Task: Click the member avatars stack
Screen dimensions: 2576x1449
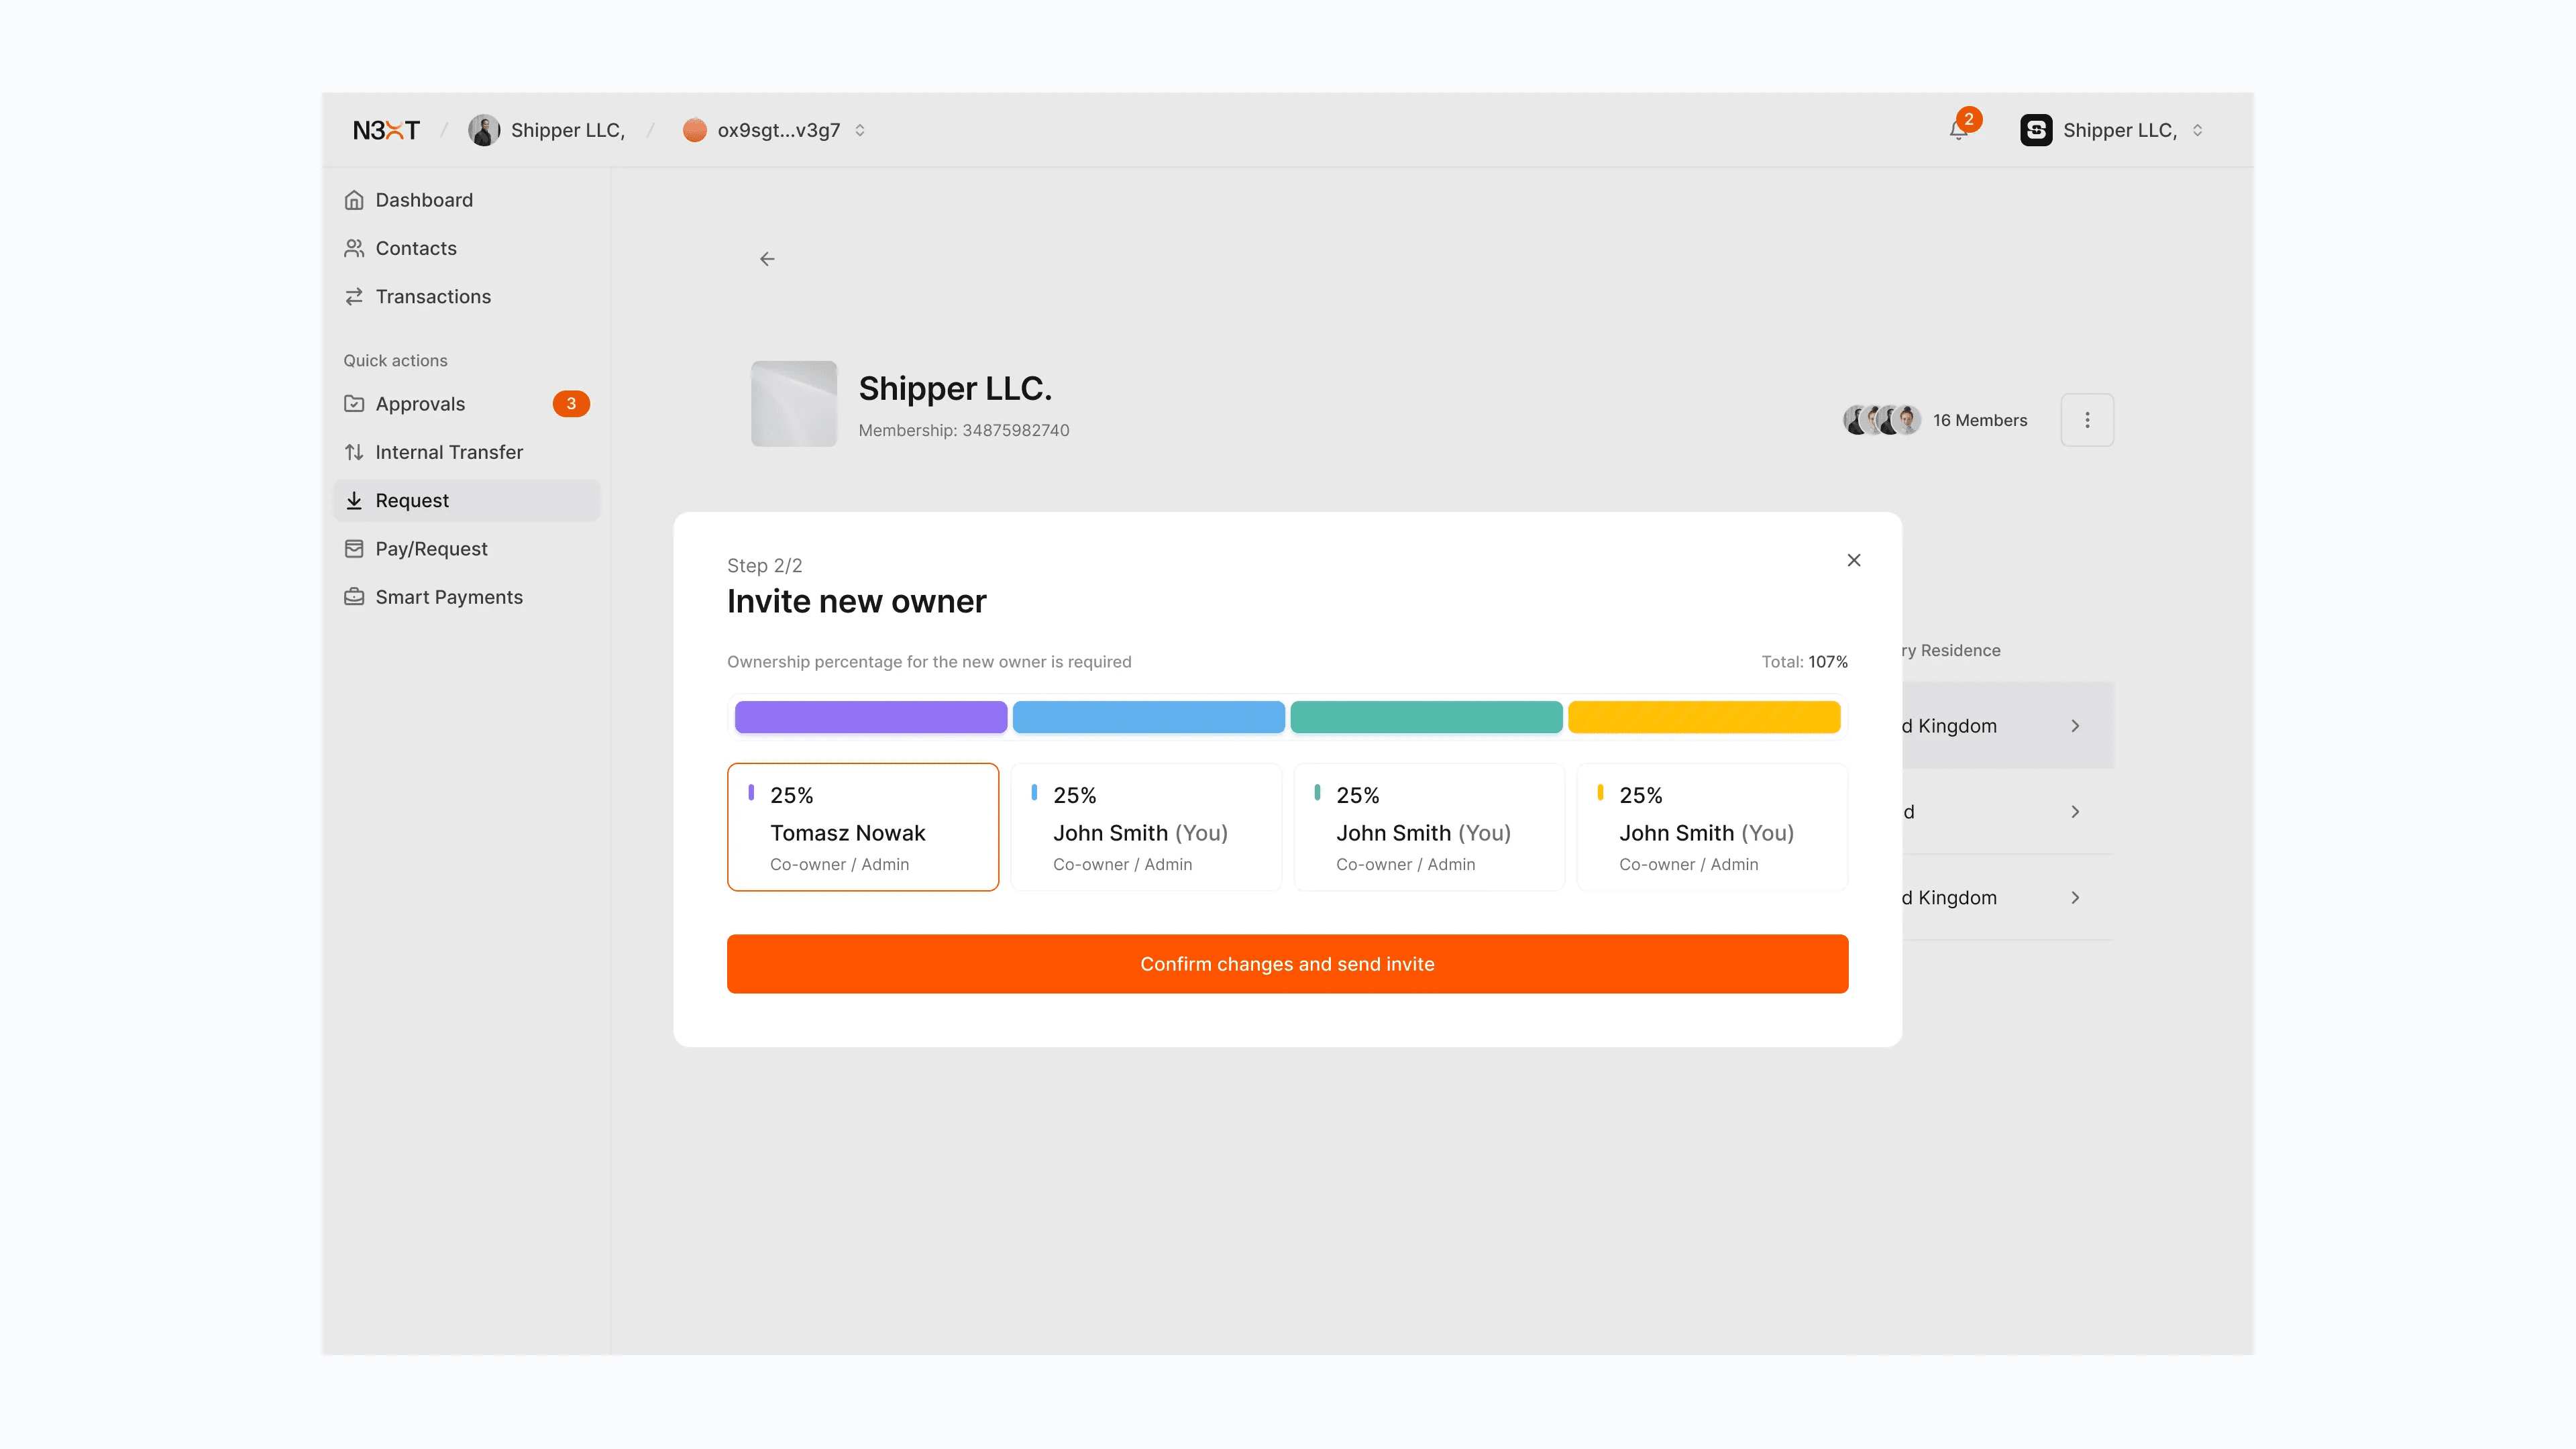Action: (x=1882, y=420)
